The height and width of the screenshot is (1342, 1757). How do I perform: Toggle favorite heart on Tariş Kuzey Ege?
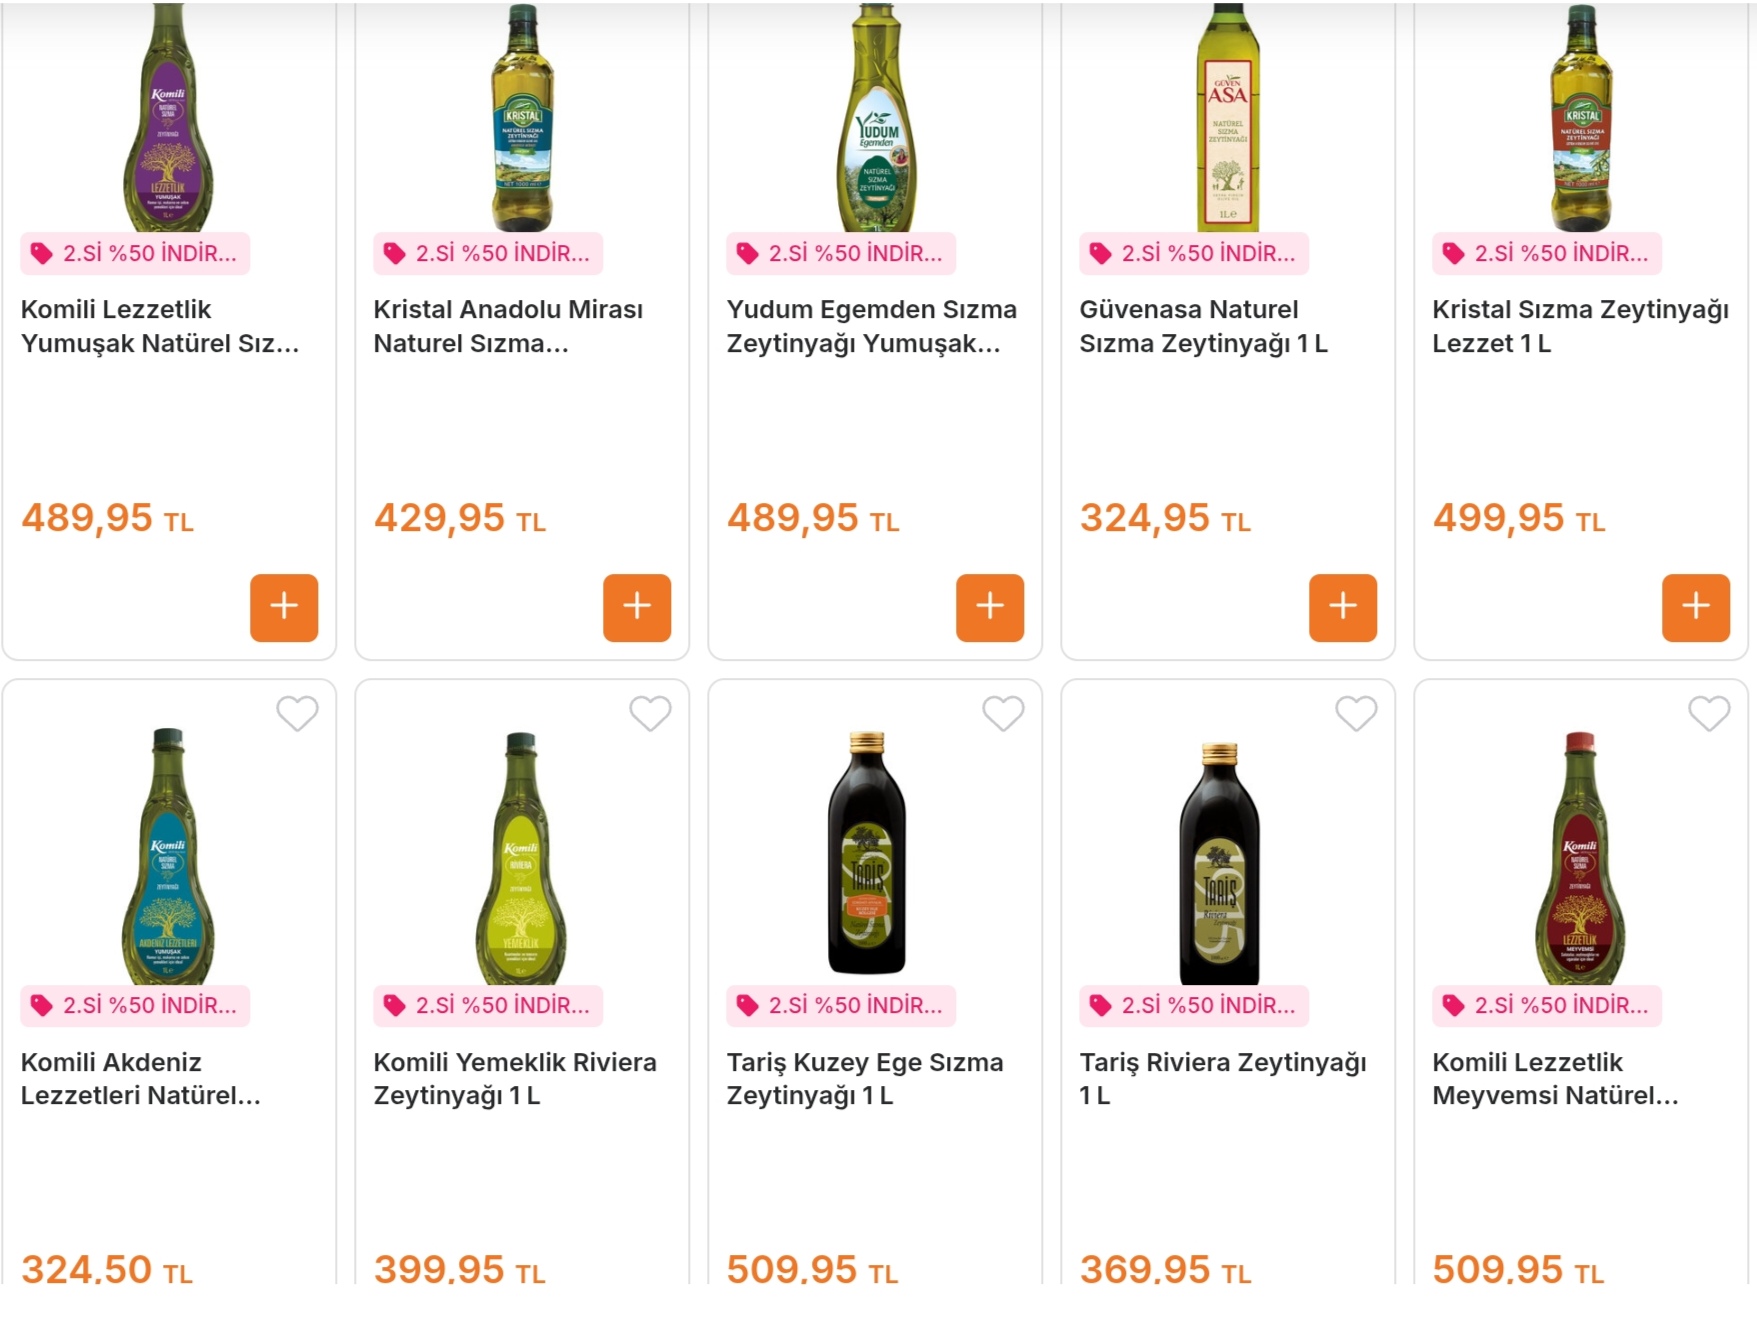1003,714
